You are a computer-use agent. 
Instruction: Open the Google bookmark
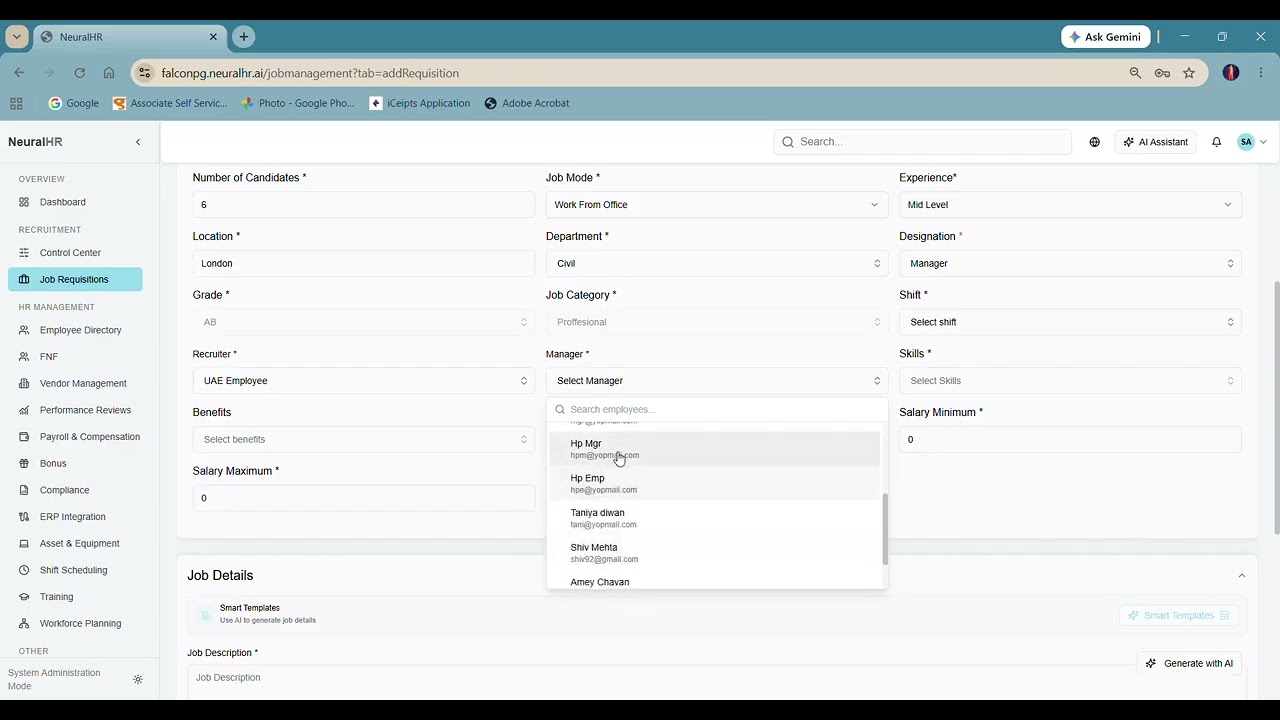[x=74, y=103]
